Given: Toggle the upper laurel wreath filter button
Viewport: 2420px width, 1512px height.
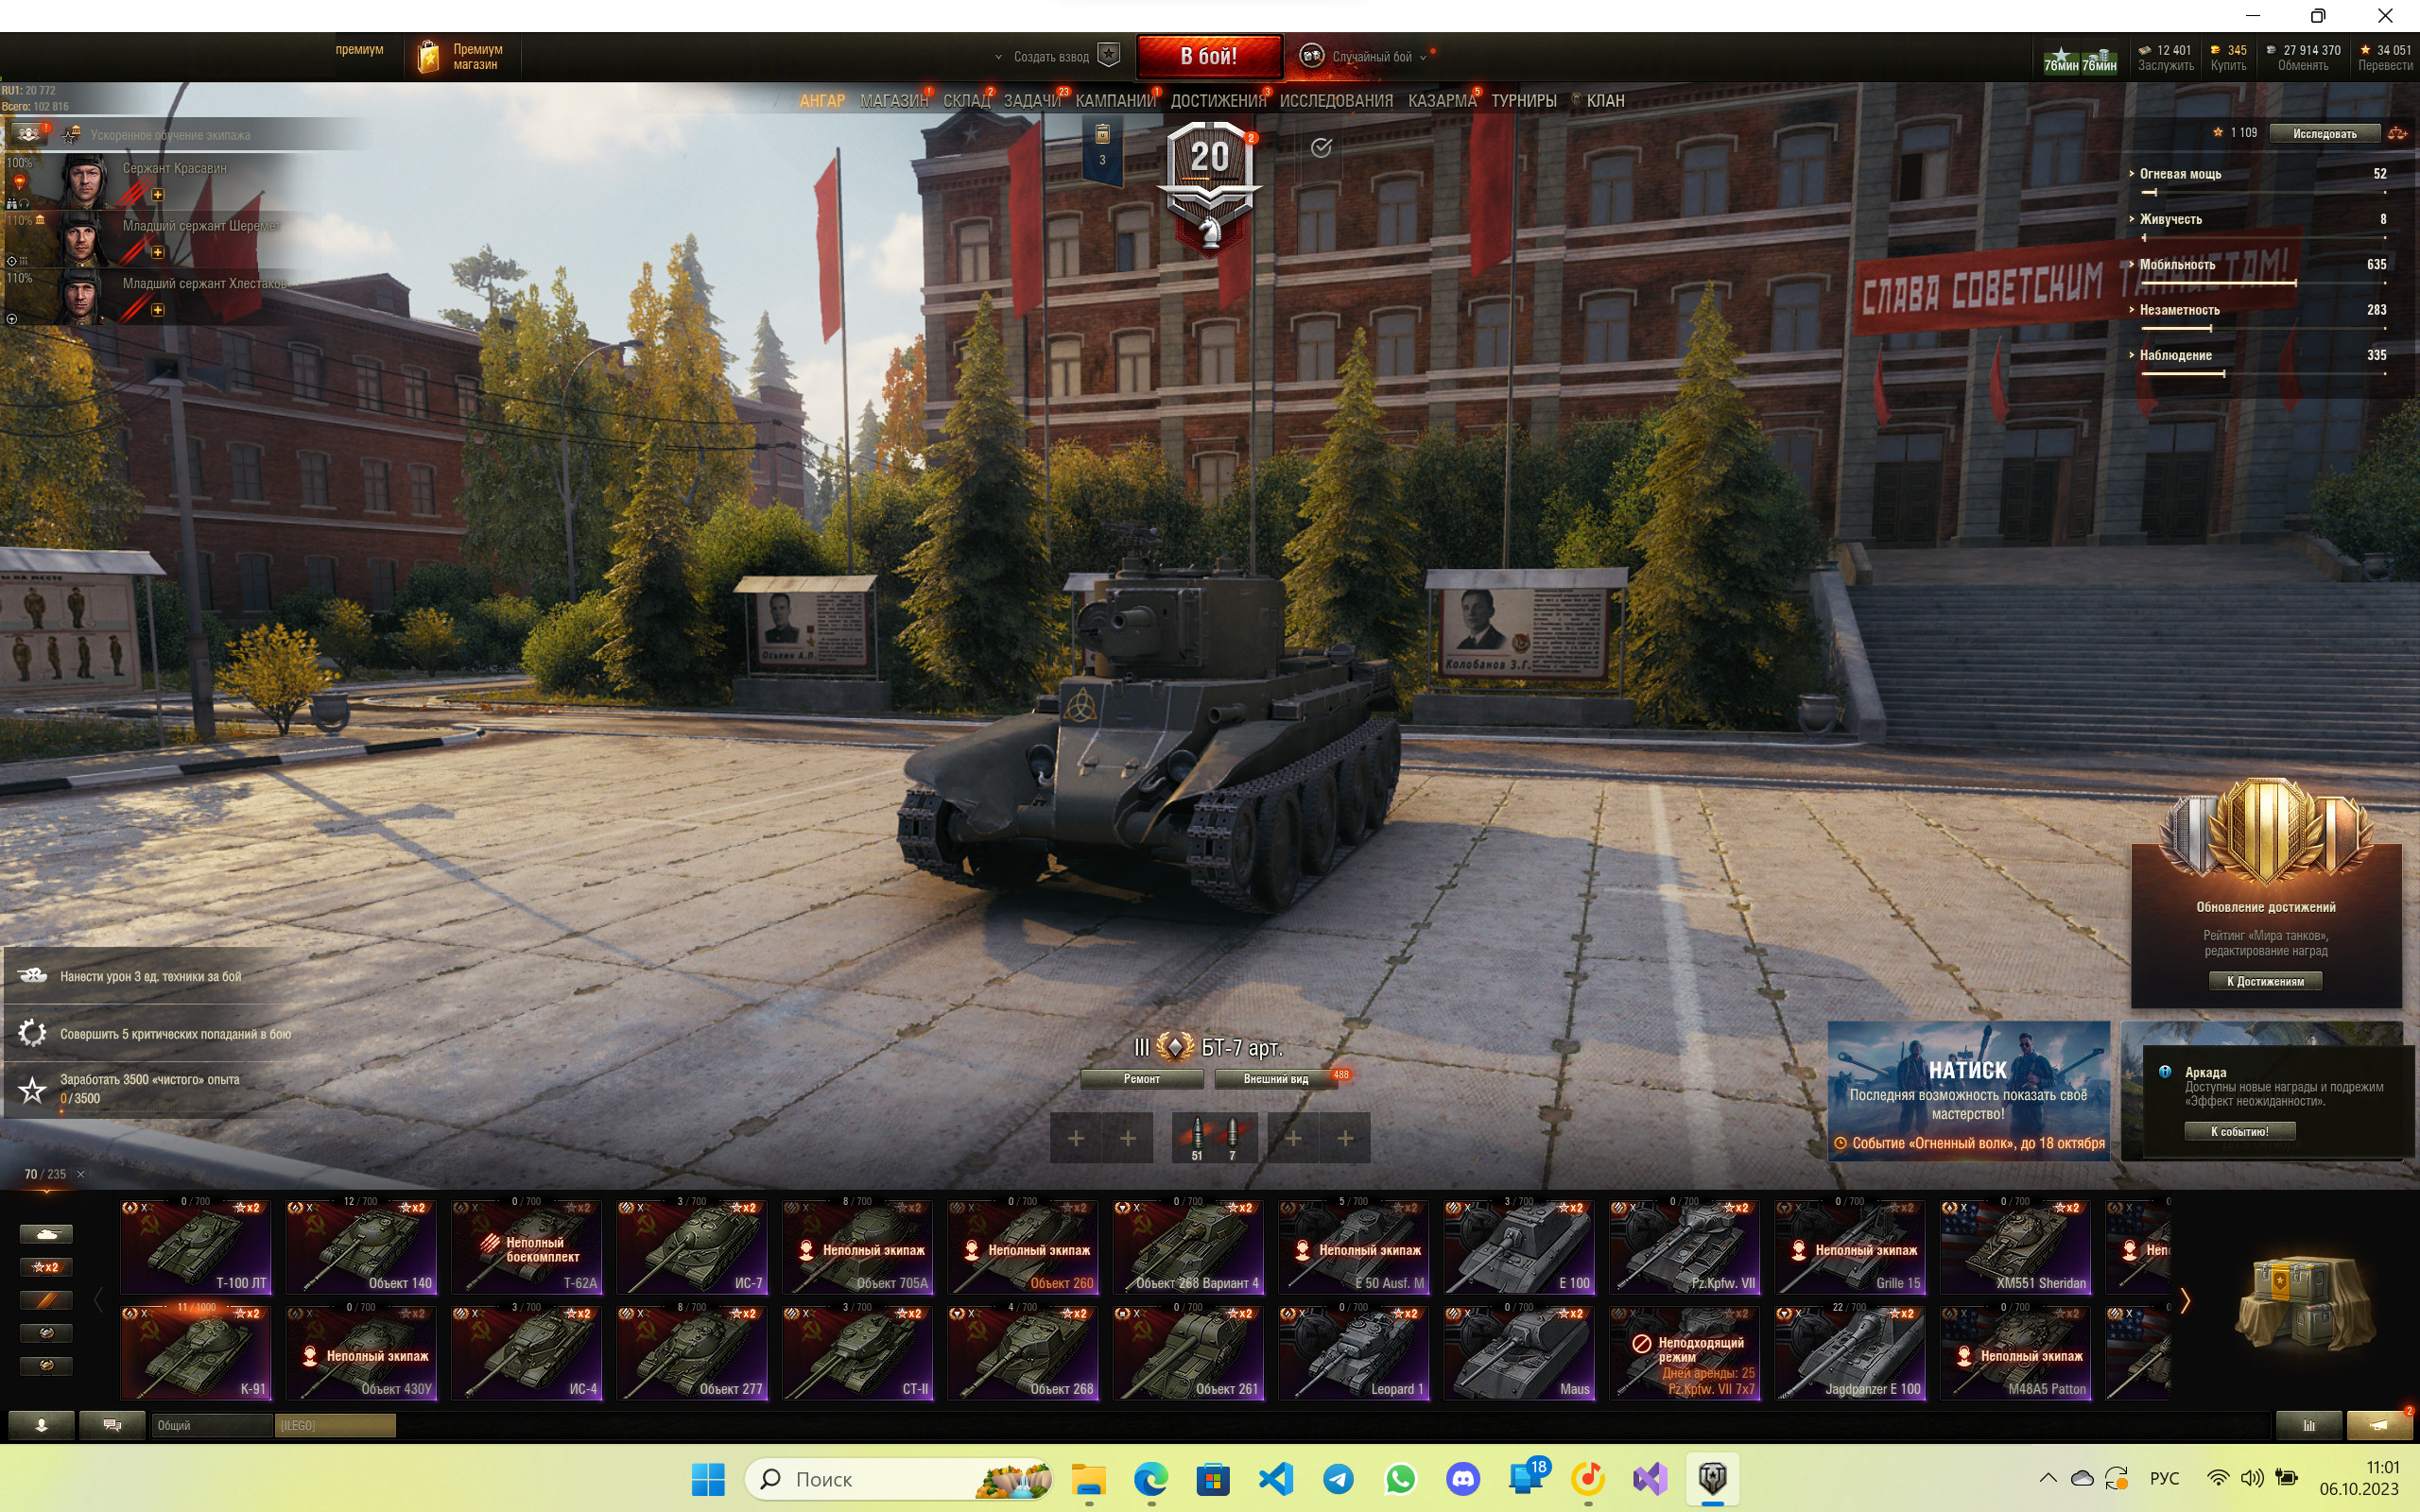Looking at the screenshot, I should tap(46, 1333).
